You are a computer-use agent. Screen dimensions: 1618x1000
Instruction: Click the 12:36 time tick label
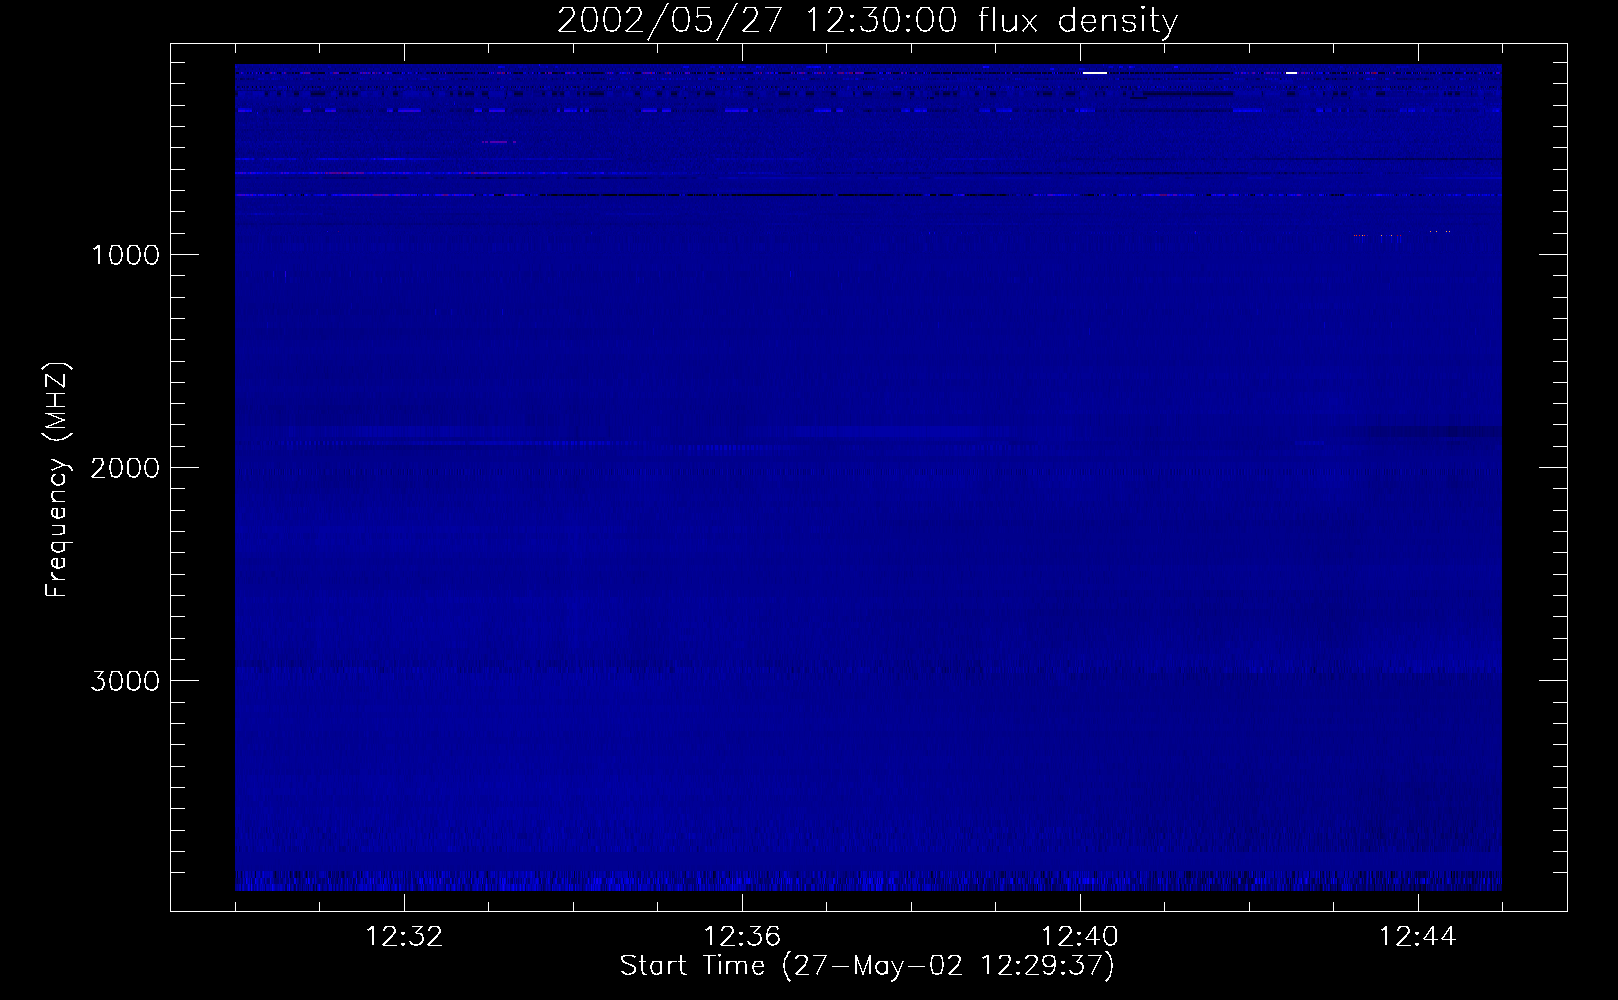[x=742, y=937]
